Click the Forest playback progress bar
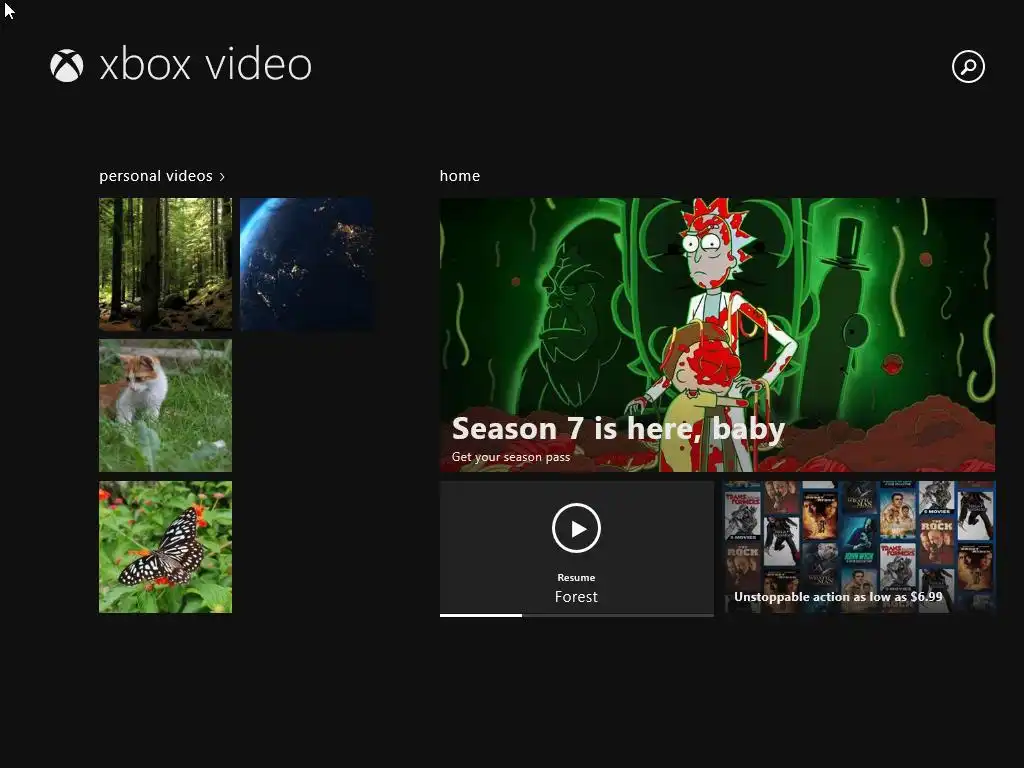Viewport: 1024px width, 768px height. point(577,615)
